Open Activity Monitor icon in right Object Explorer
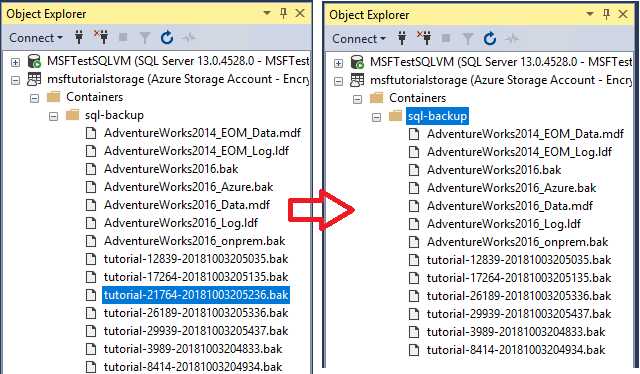The image size is (640, 374). (512, 39)
